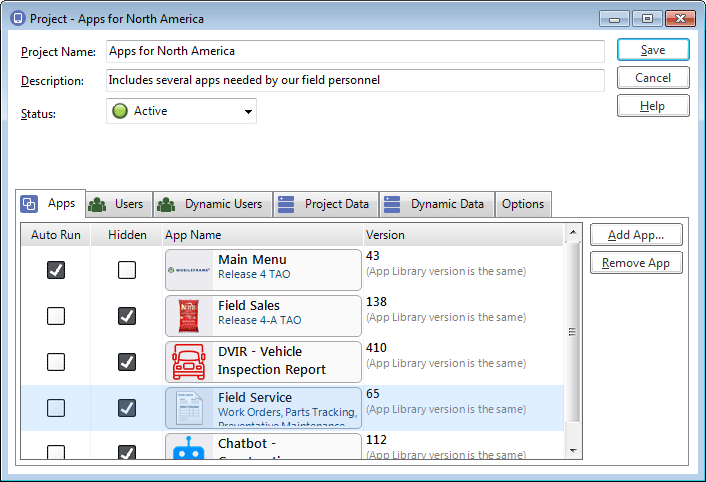706x482 pixels.
Task: Click the app list scrollbar thumb
Action: pyautogui.click(x=573, y=332)
